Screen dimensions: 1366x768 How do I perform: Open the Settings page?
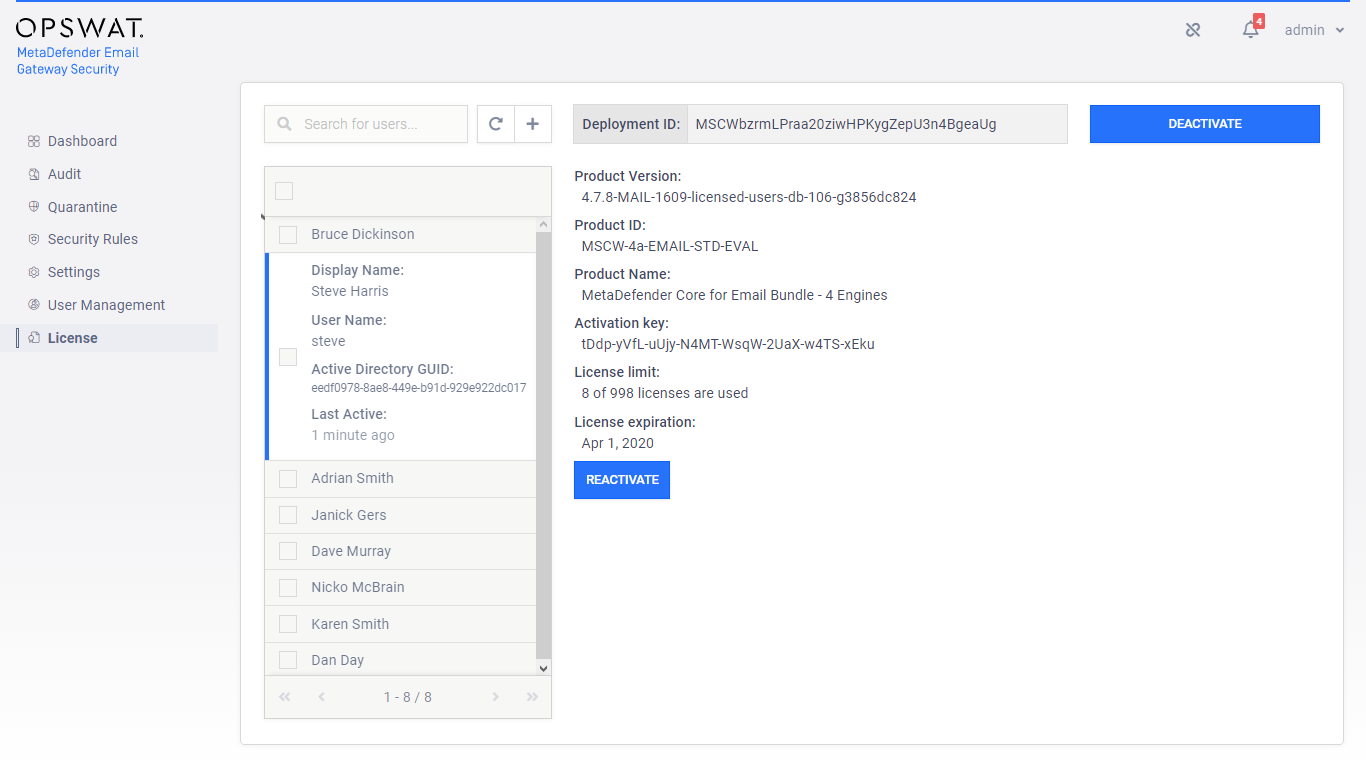[74, 272]
